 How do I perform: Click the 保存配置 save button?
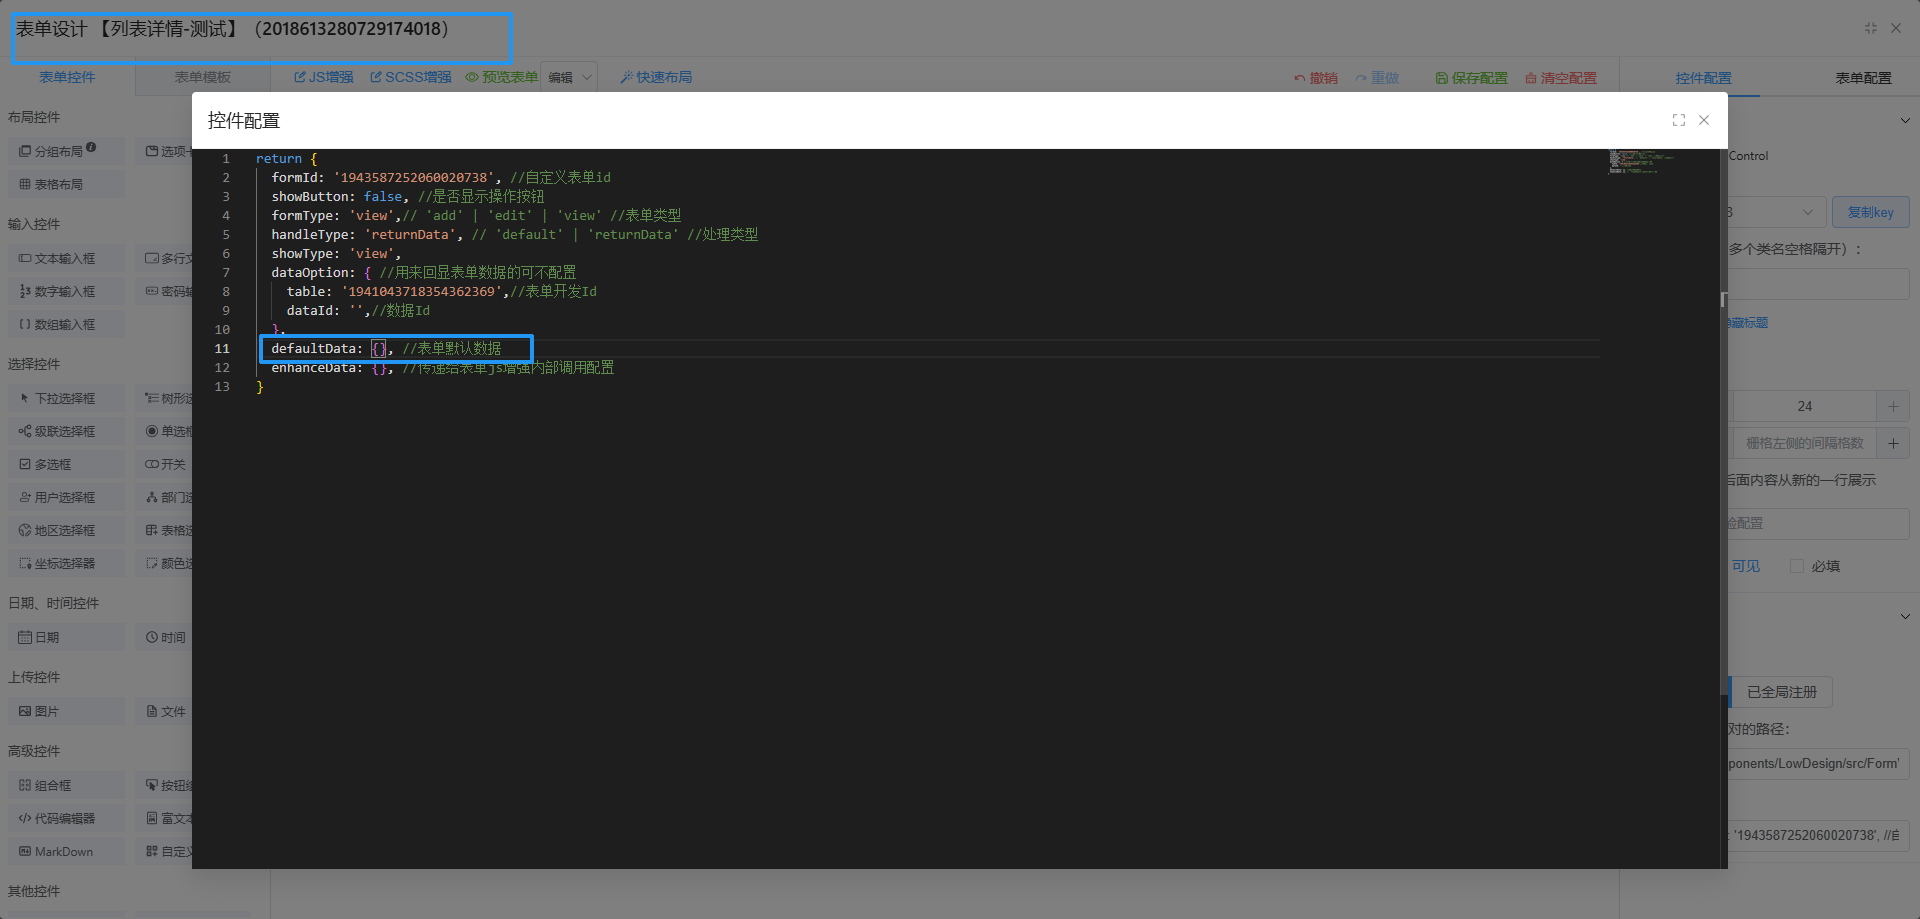click(x=1471, y=78)
